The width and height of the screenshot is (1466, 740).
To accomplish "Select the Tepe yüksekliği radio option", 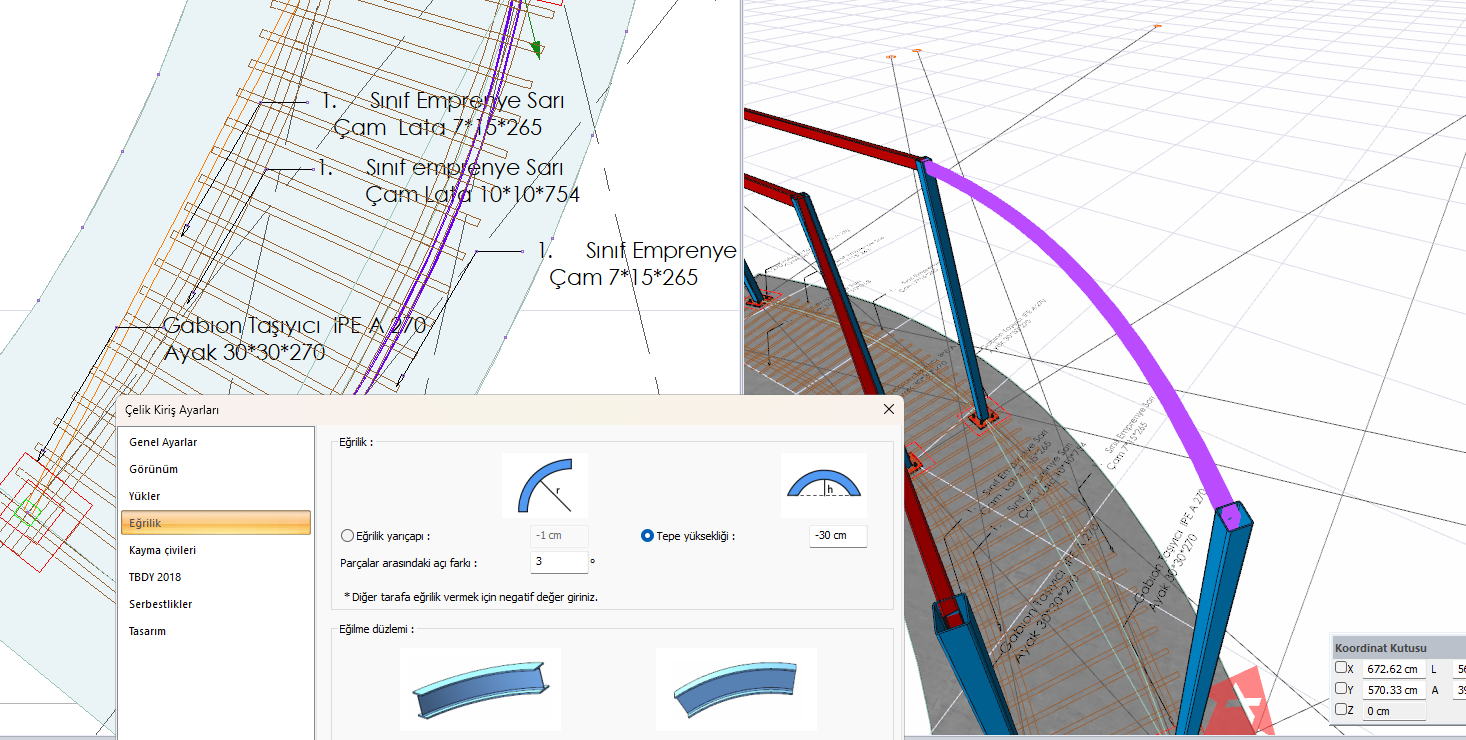I will tap(647, 536).
